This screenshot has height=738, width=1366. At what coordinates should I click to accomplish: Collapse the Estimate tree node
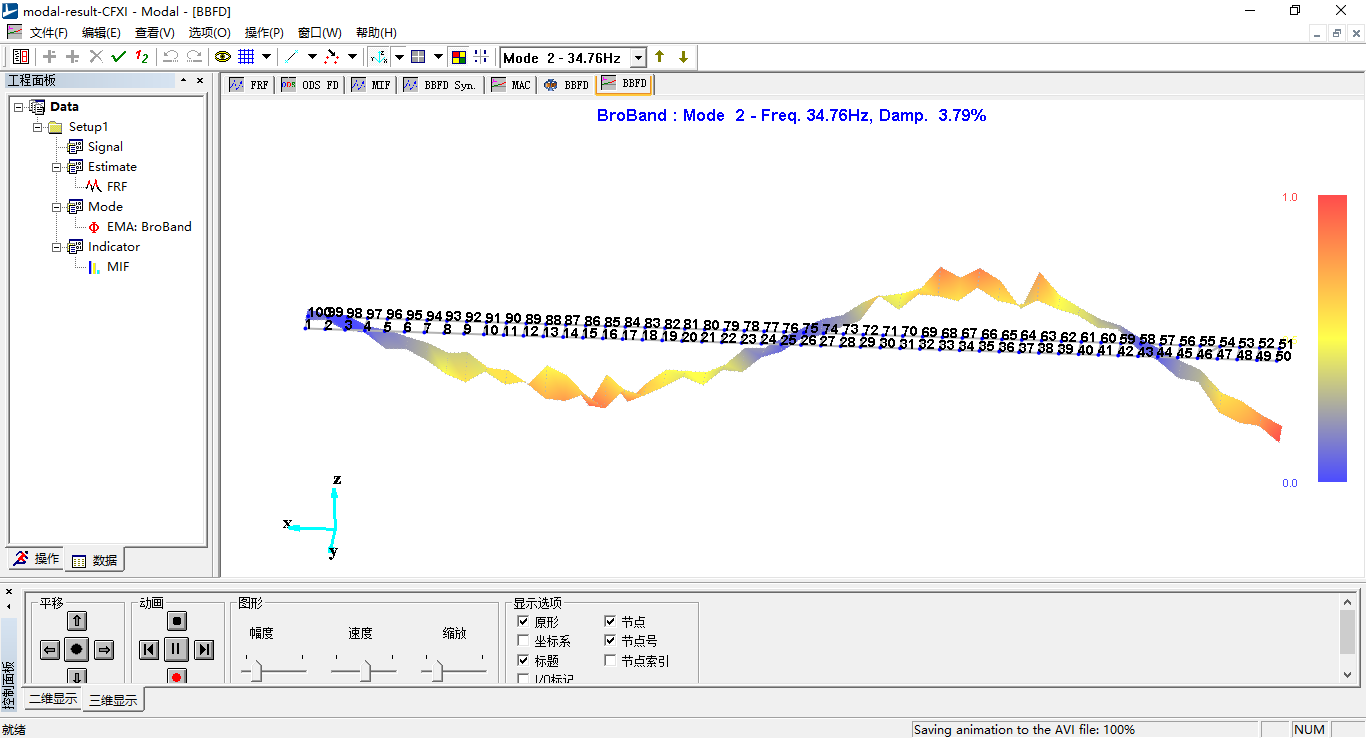[57, 167]
